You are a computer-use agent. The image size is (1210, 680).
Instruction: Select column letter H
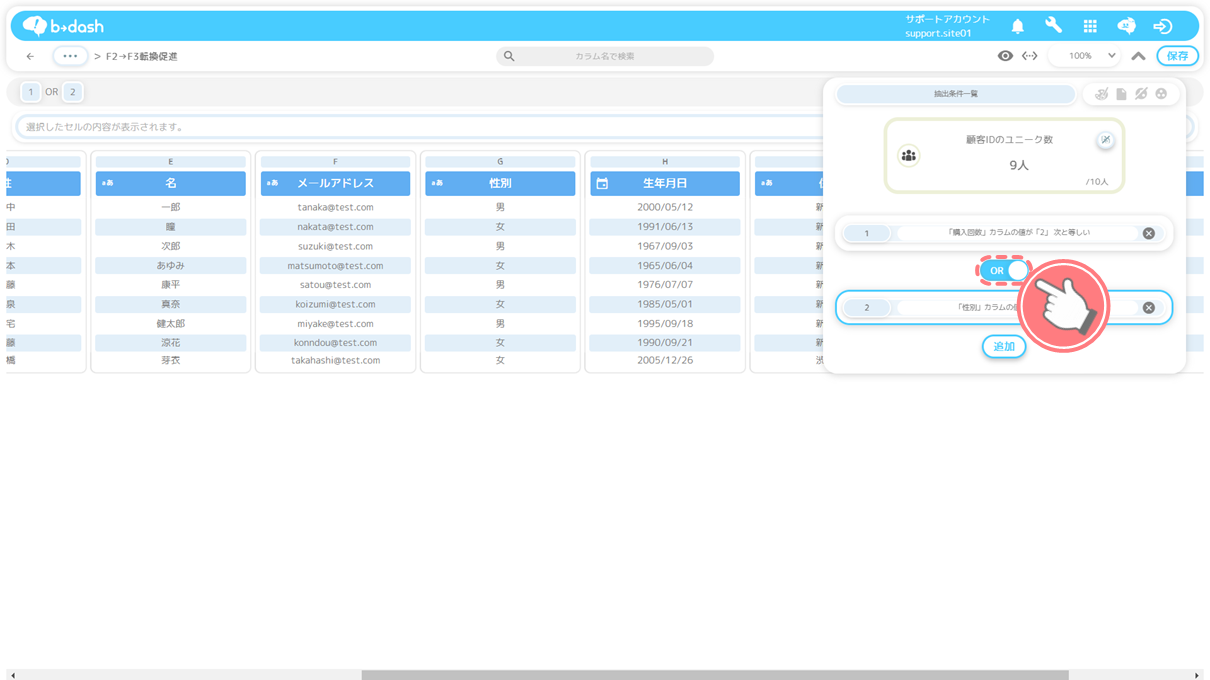point(665,162)
